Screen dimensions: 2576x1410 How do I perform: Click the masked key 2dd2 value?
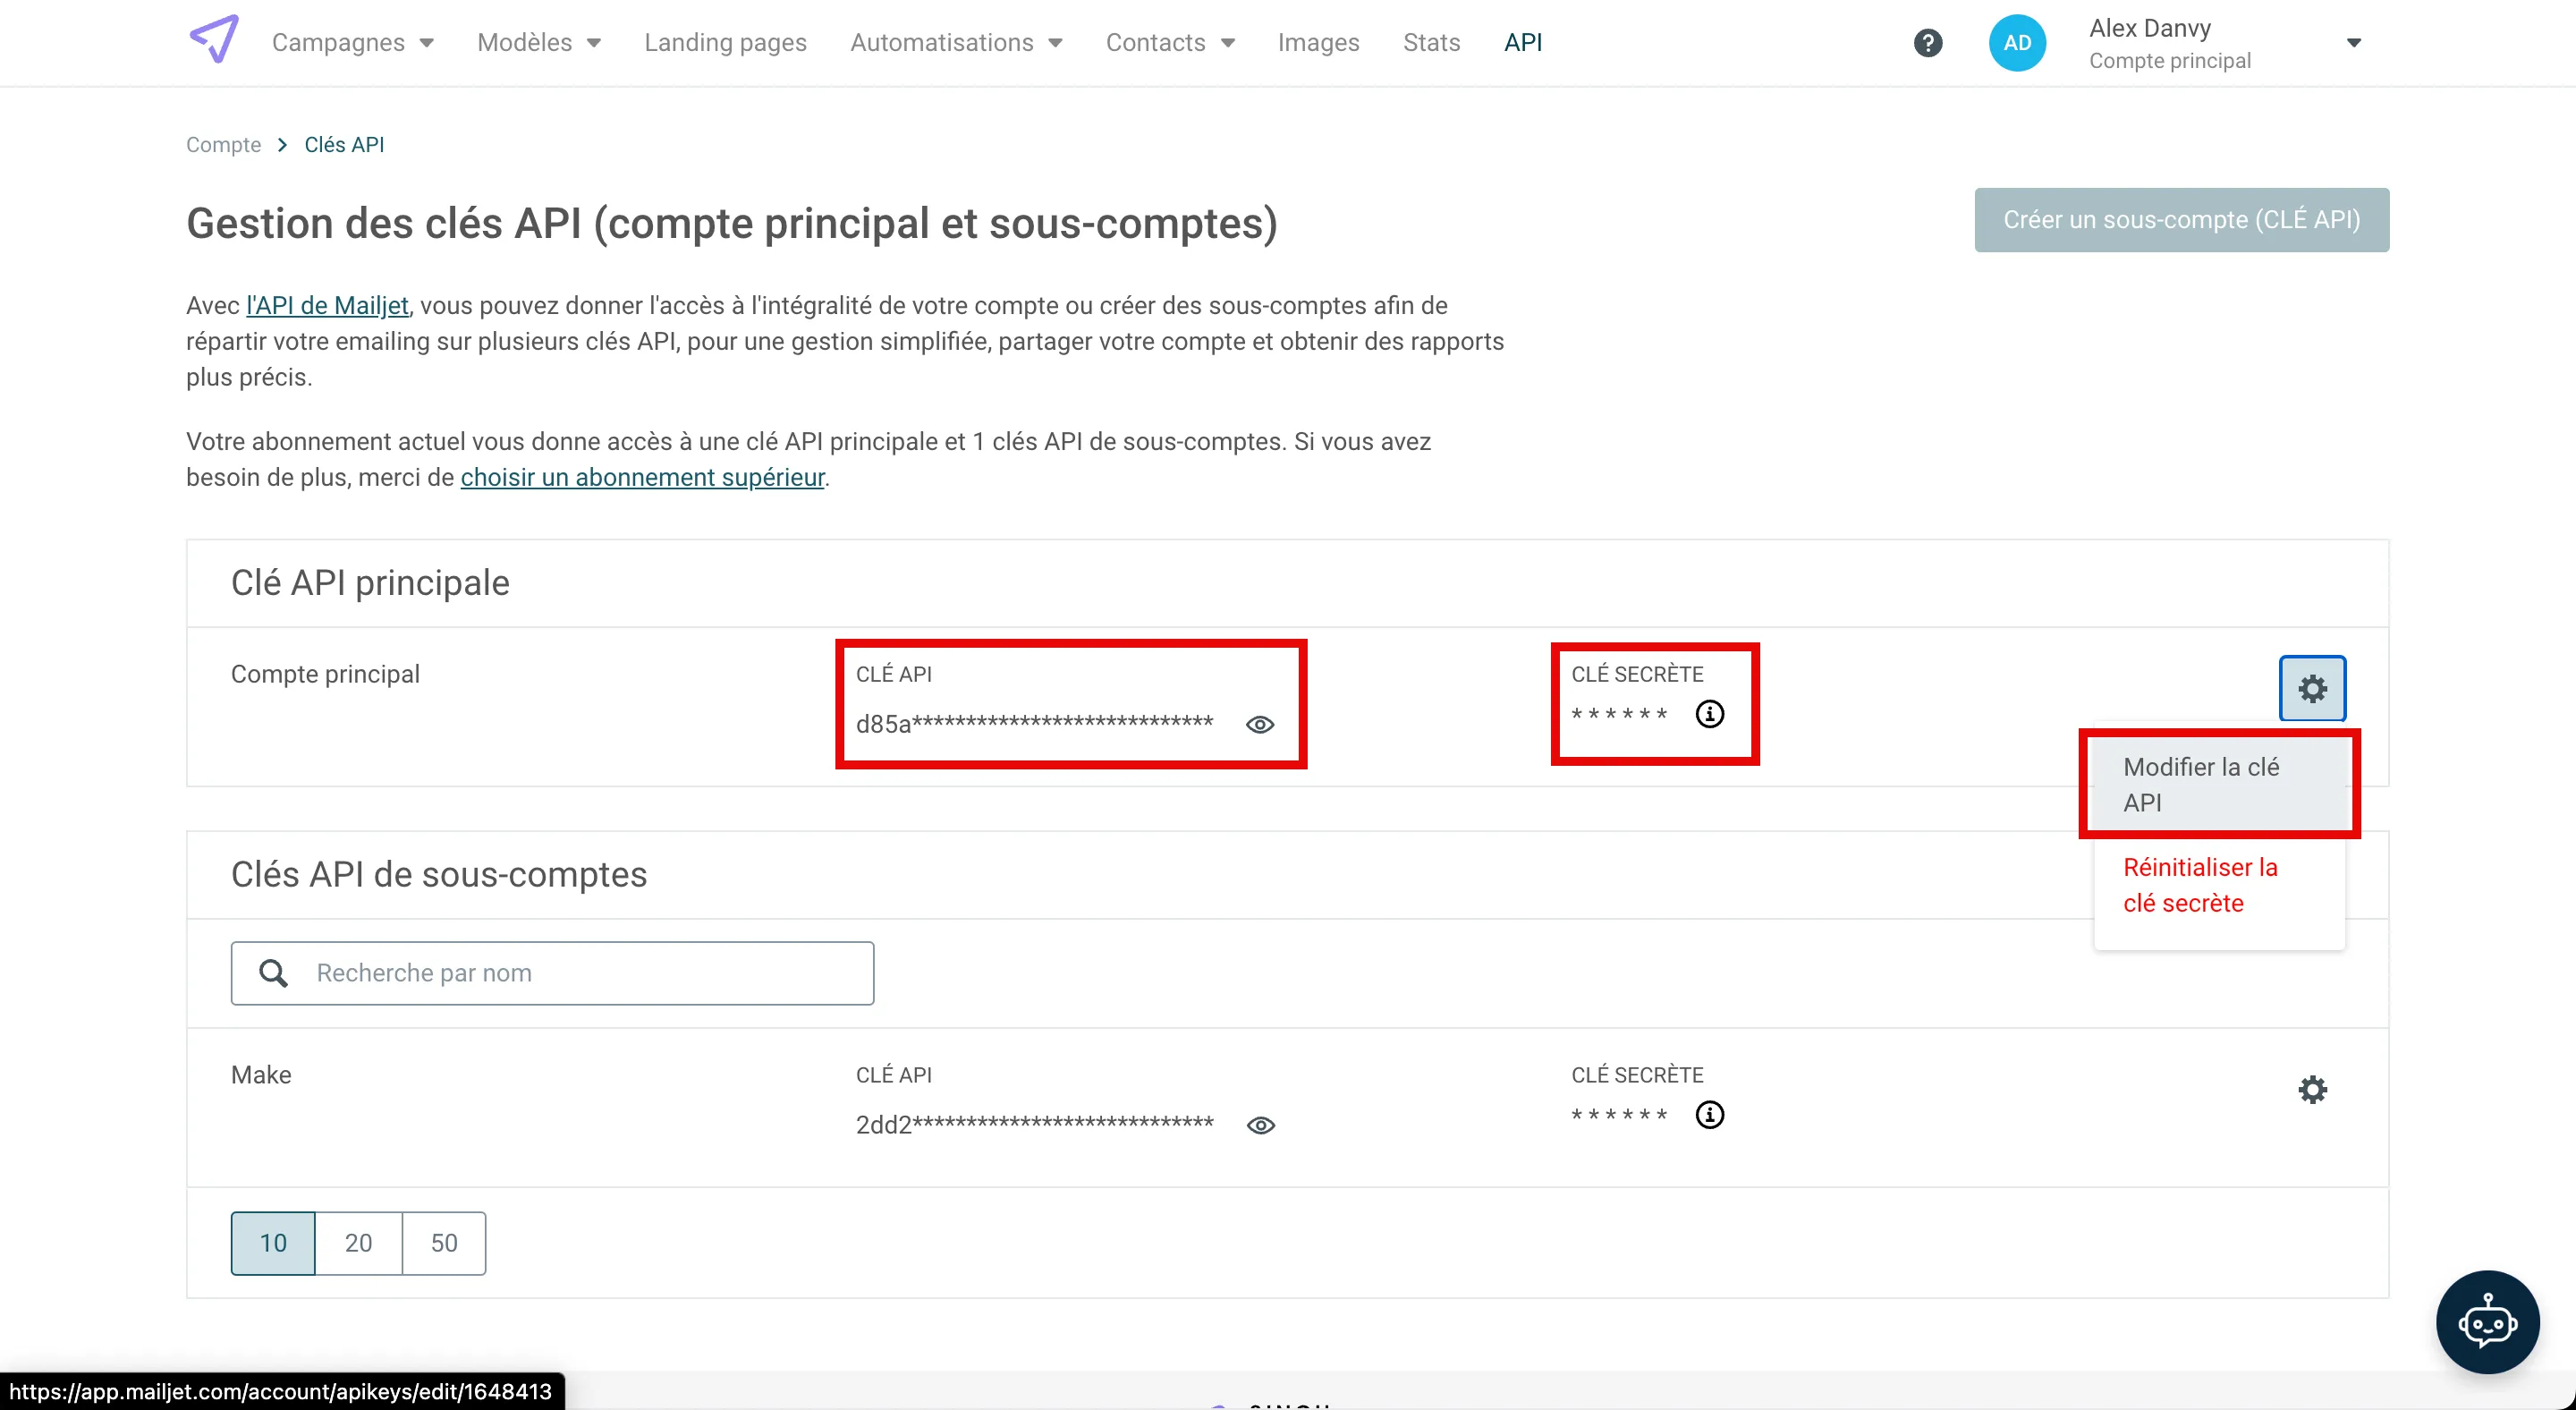[1034, 1125]
